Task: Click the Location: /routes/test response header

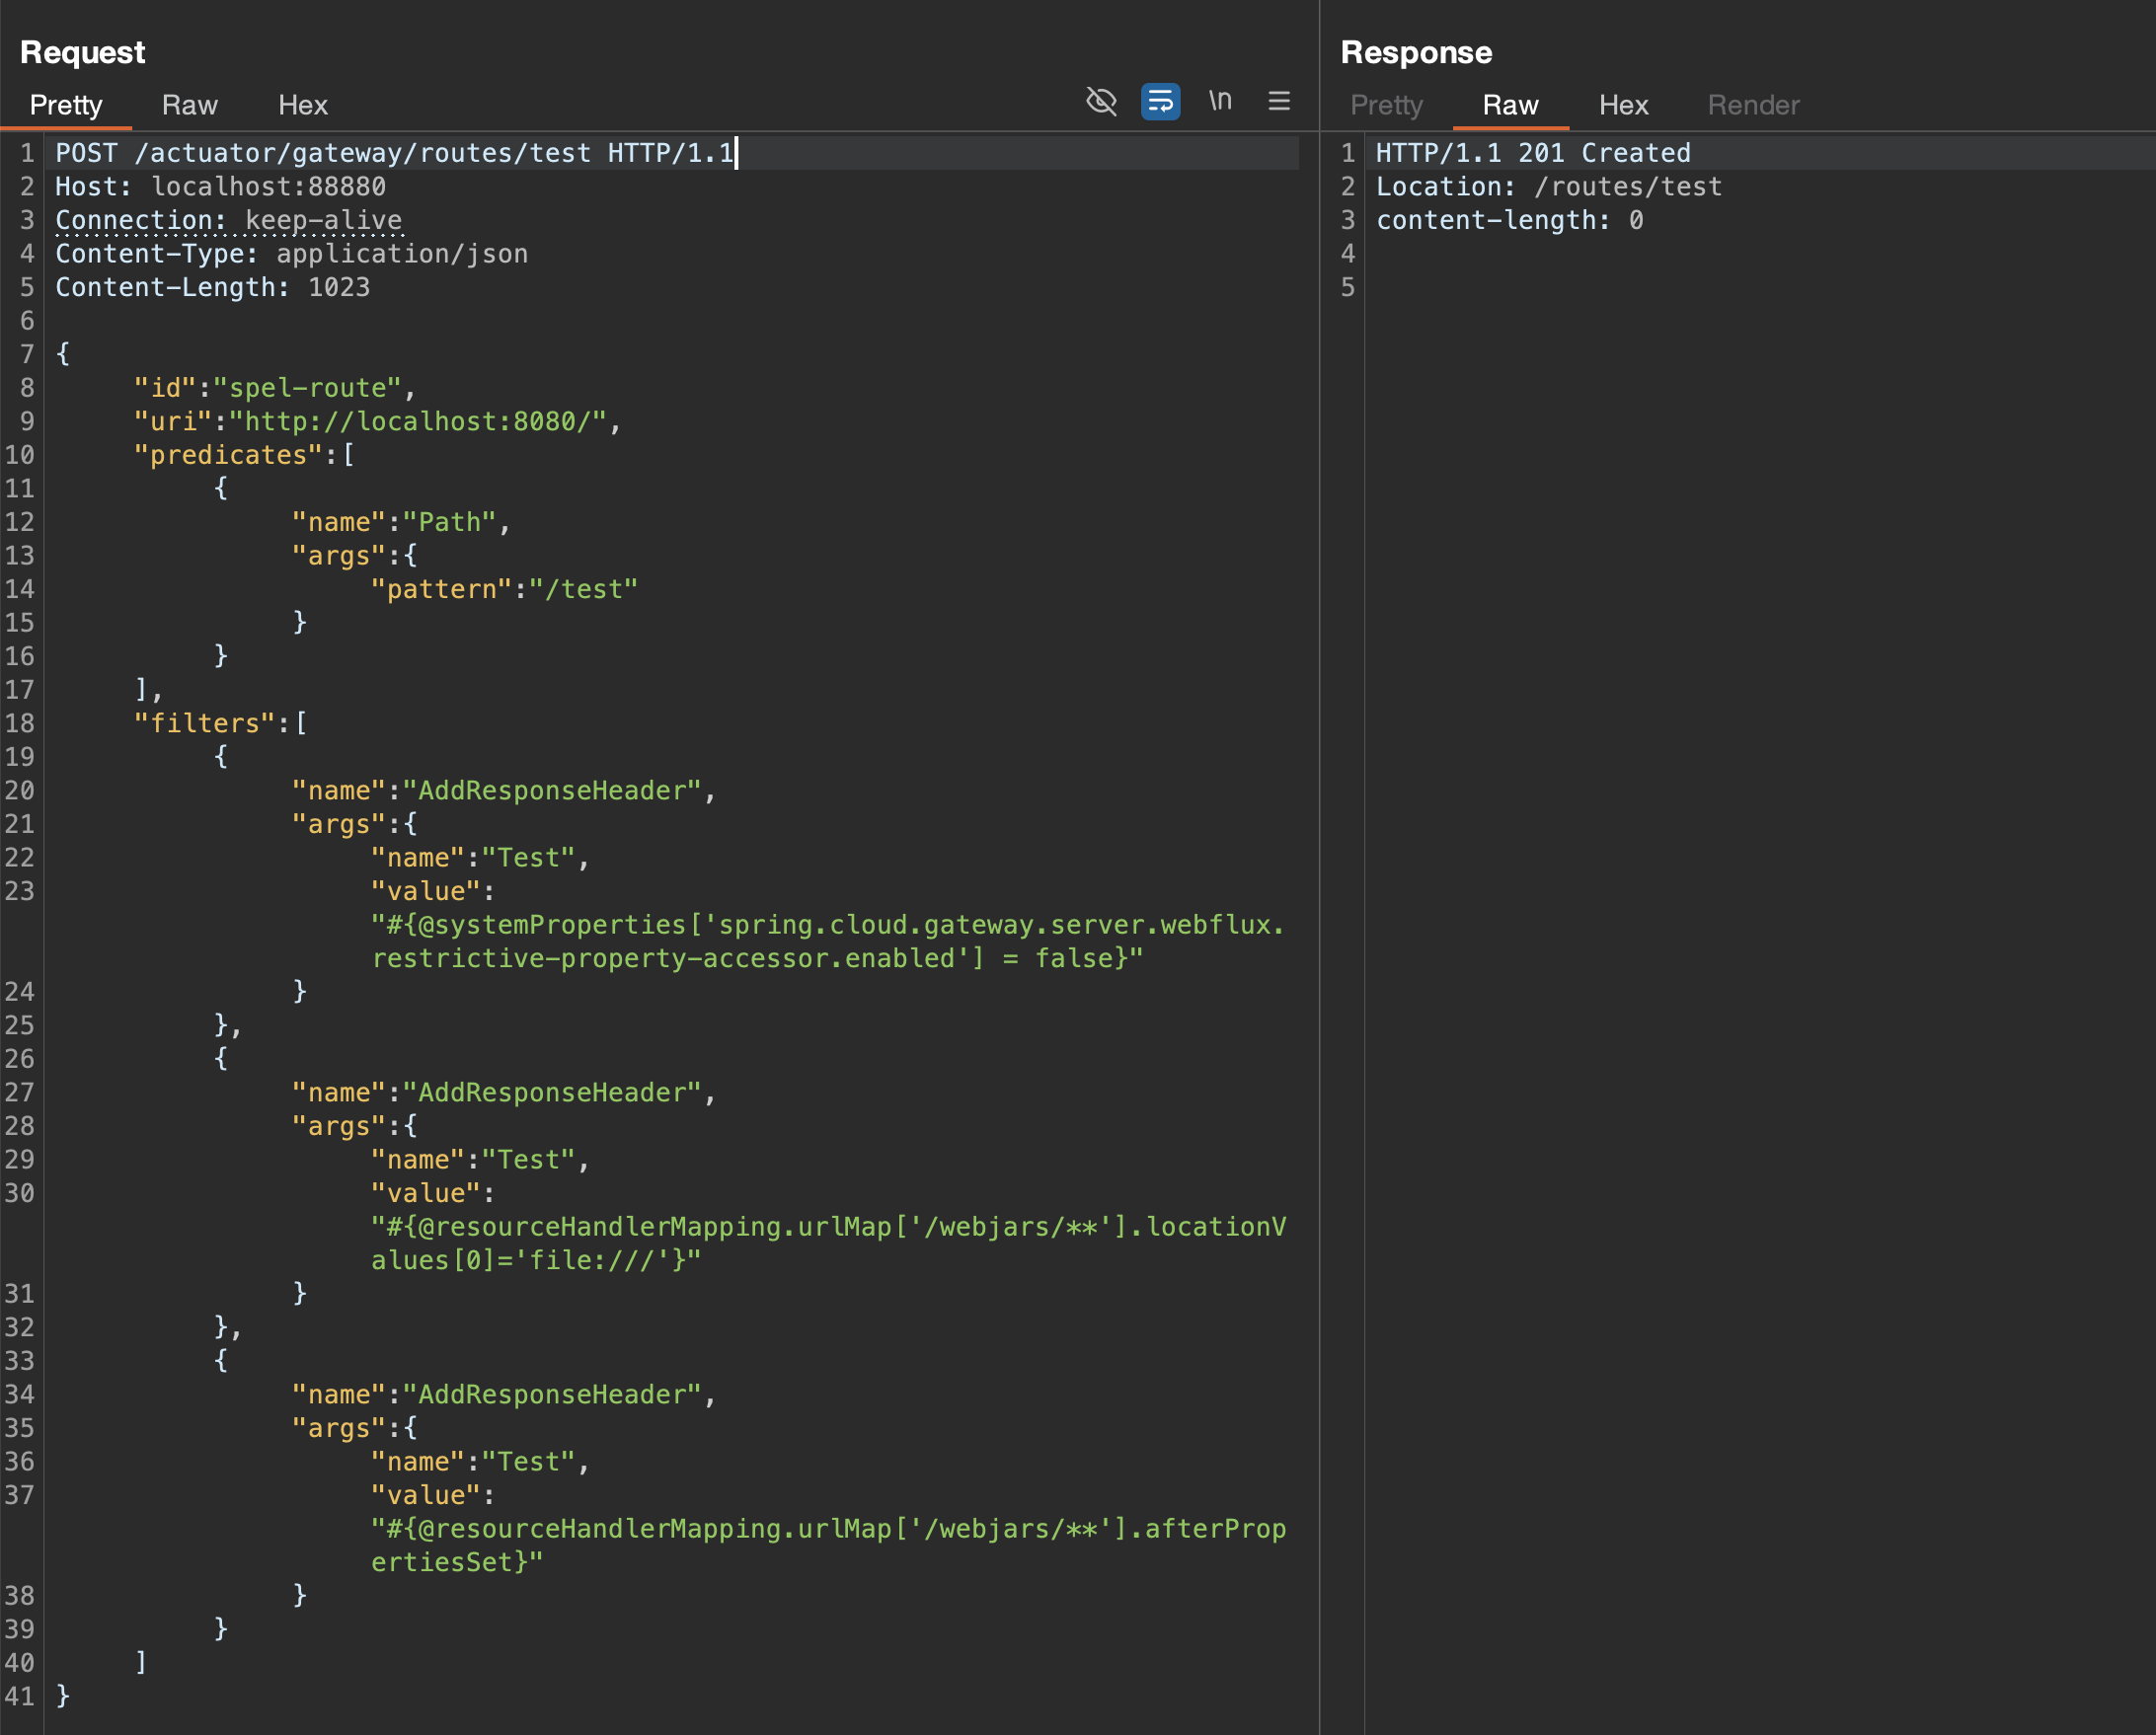Action: point(1548,187)
